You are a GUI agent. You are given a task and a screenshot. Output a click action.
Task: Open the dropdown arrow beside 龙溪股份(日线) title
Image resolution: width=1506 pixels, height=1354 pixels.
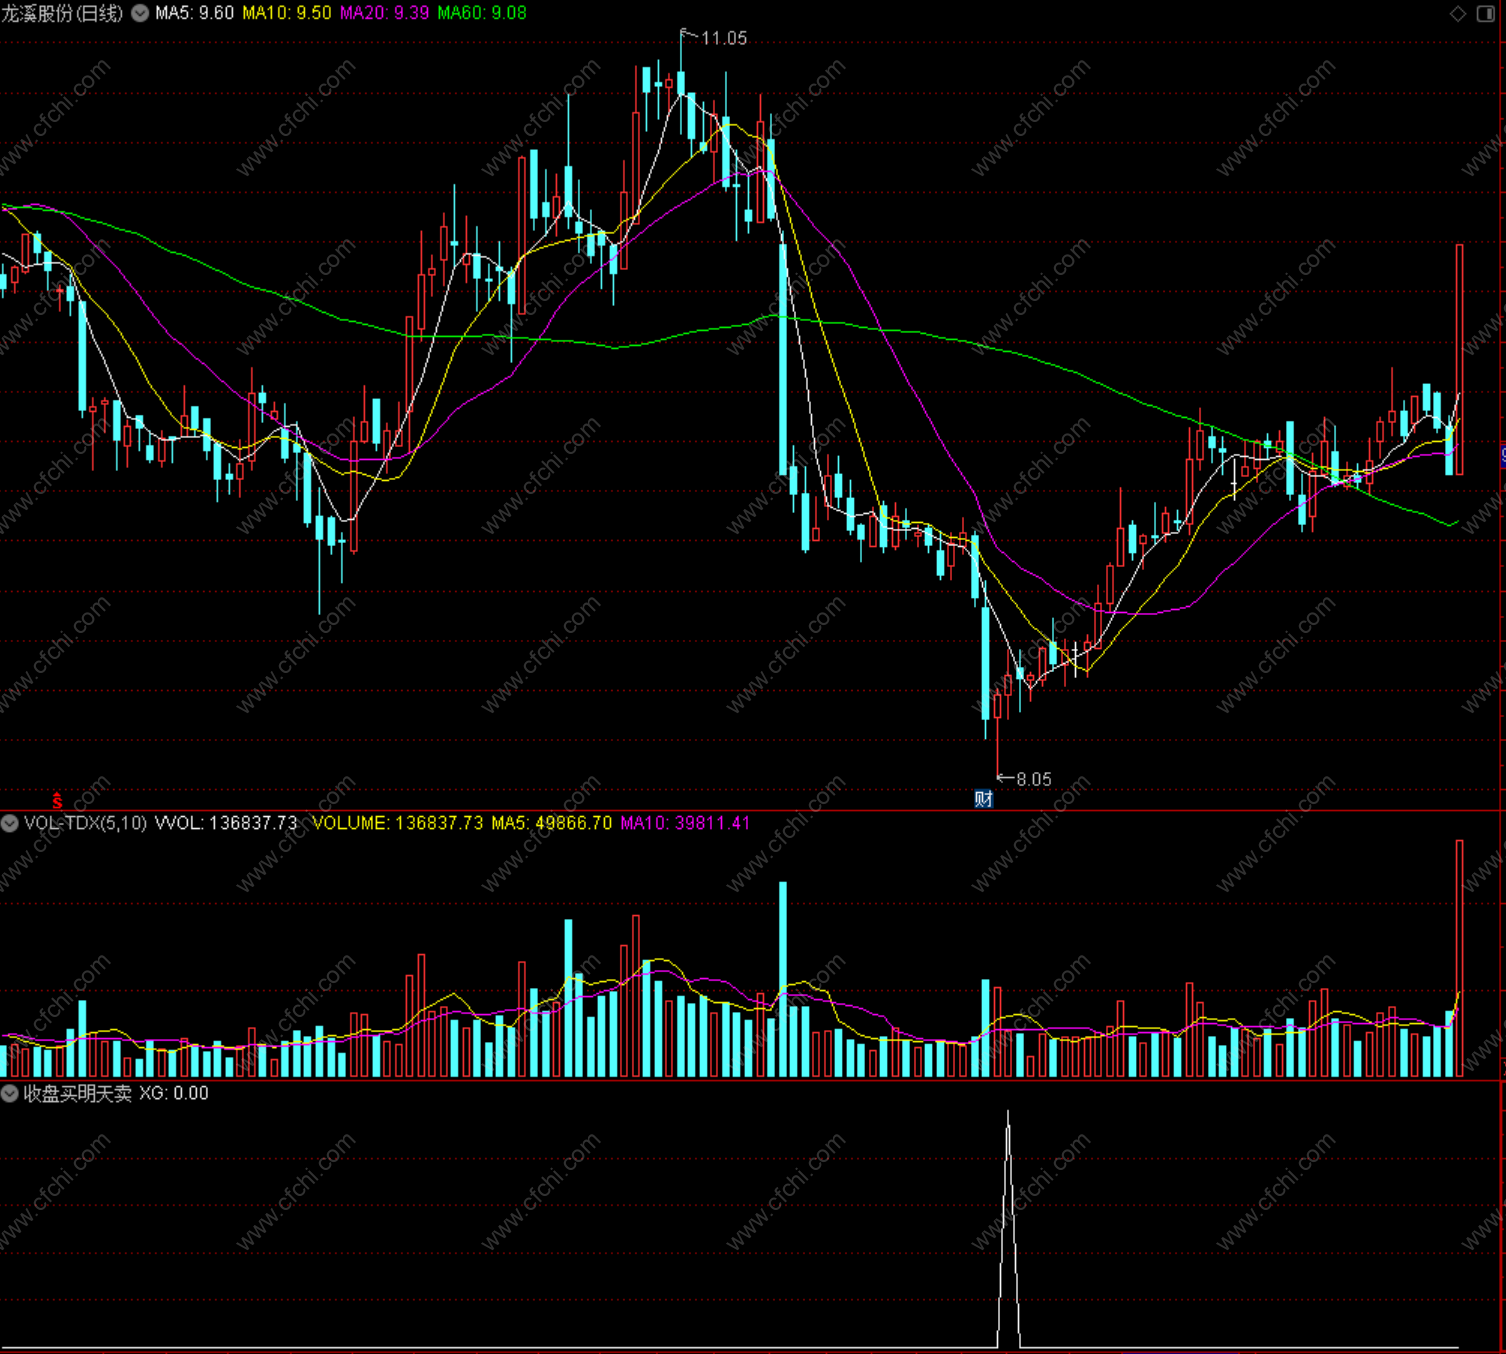click(x=140, y=13)
